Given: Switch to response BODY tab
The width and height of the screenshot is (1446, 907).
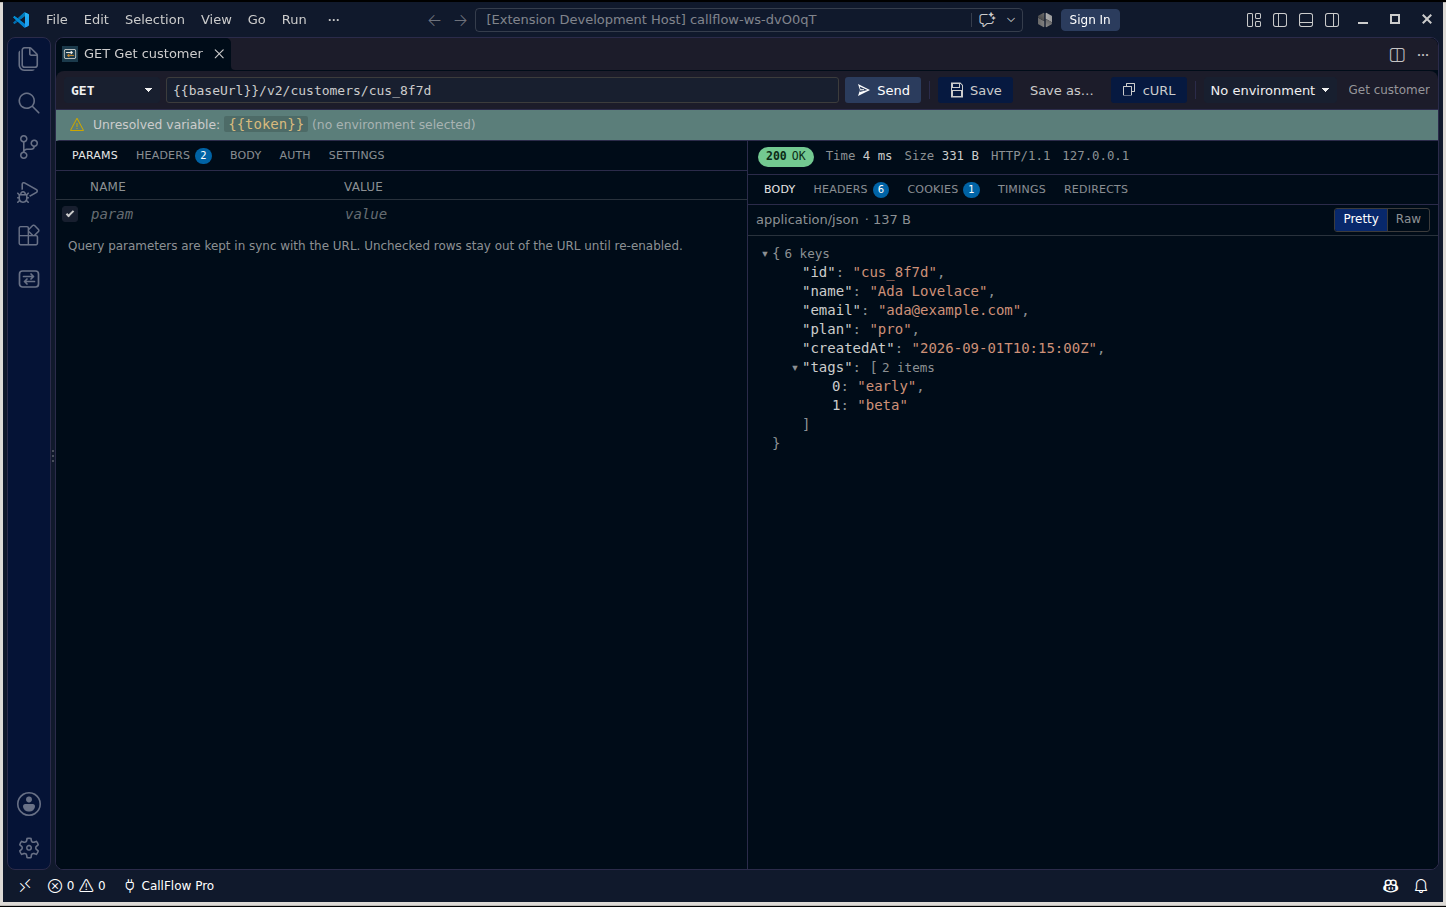Looking at the screenshot, I should coord(780,189).
